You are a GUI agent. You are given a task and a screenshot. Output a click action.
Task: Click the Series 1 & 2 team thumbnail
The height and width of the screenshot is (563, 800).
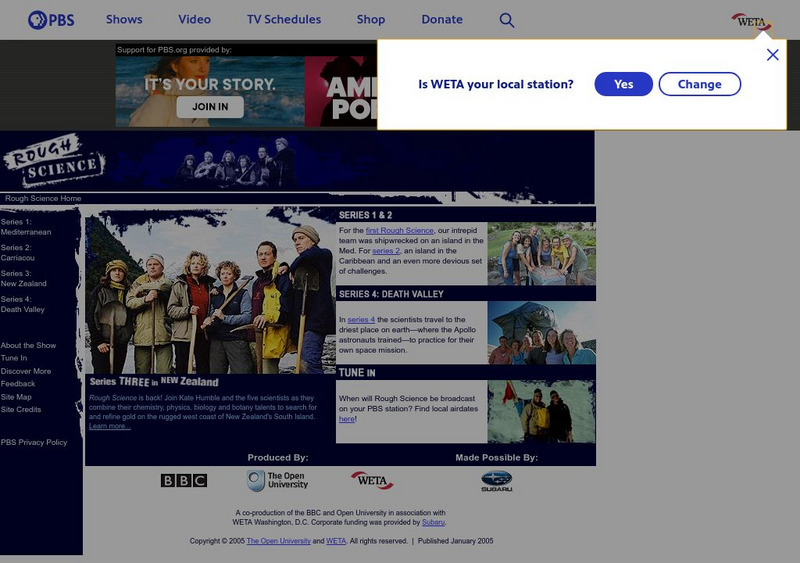541,254
